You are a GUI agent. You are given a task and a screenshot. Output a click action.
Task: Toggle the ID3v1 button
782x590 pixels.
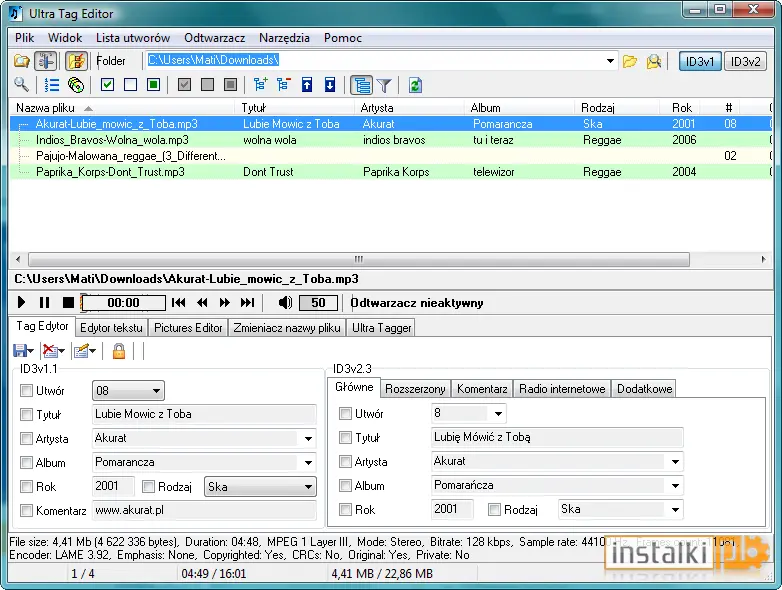(700, 61)
